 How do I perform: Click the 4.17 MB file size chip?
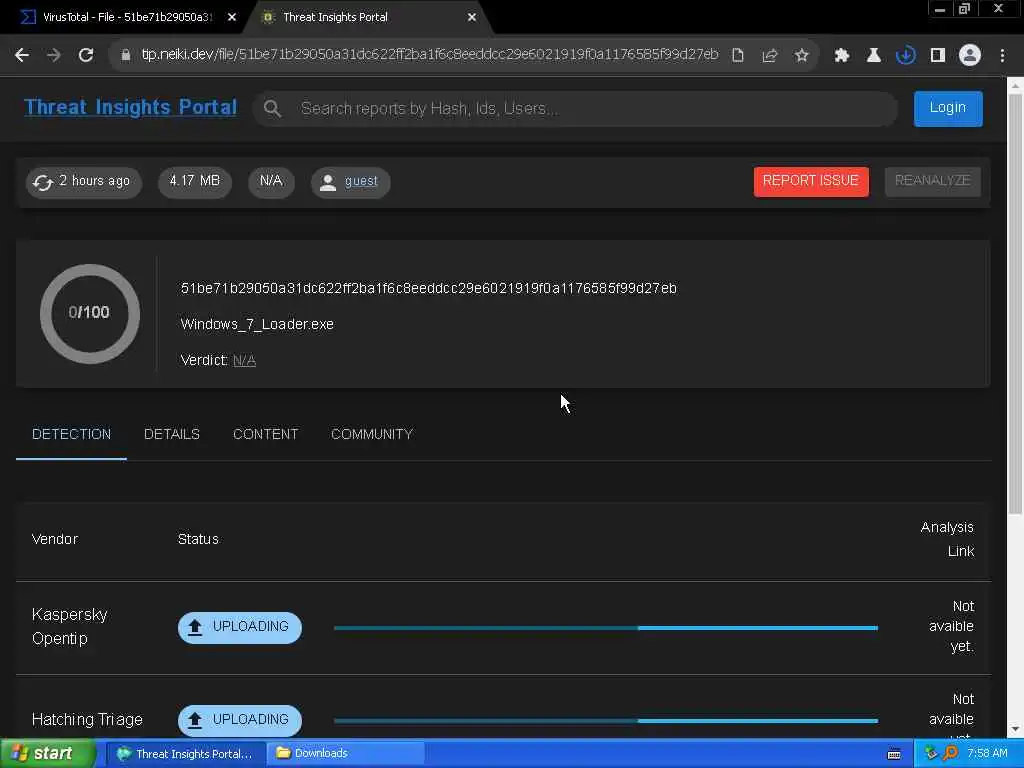pyautogui.click(x=195, y=182)
